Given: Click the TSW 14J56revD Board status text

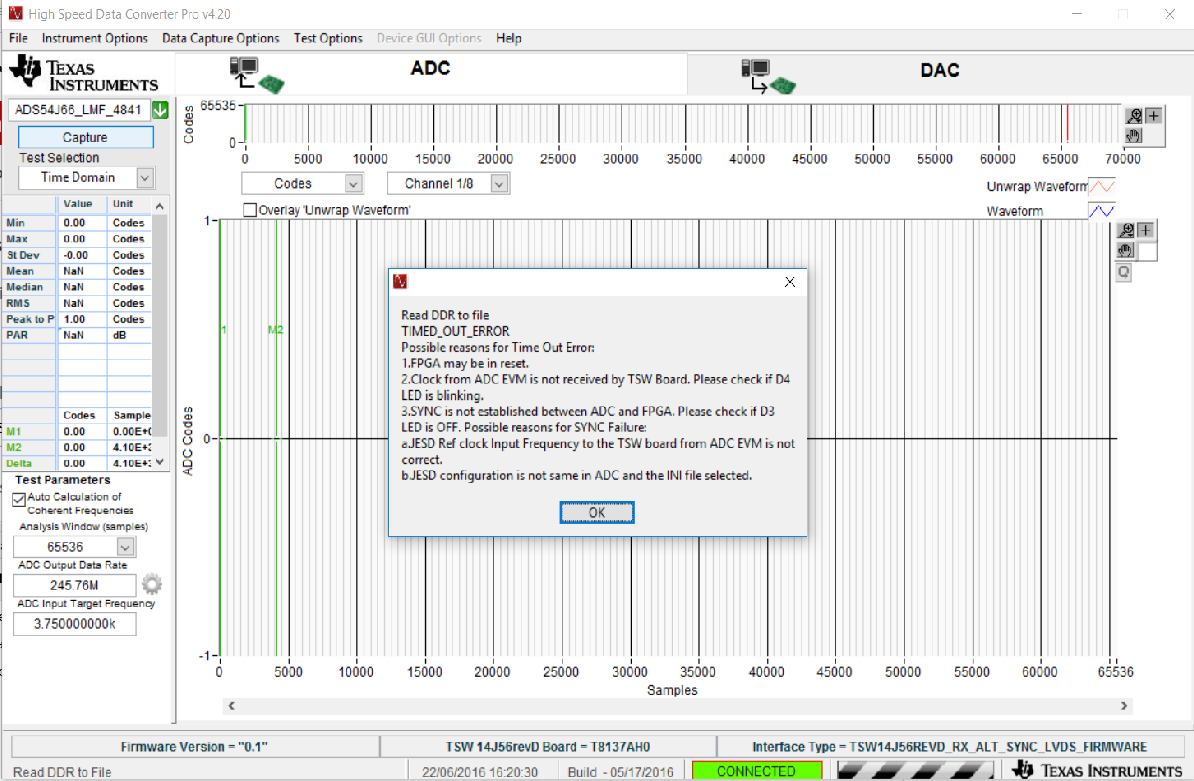Looking at the screenshot, I should click(548, 747).
